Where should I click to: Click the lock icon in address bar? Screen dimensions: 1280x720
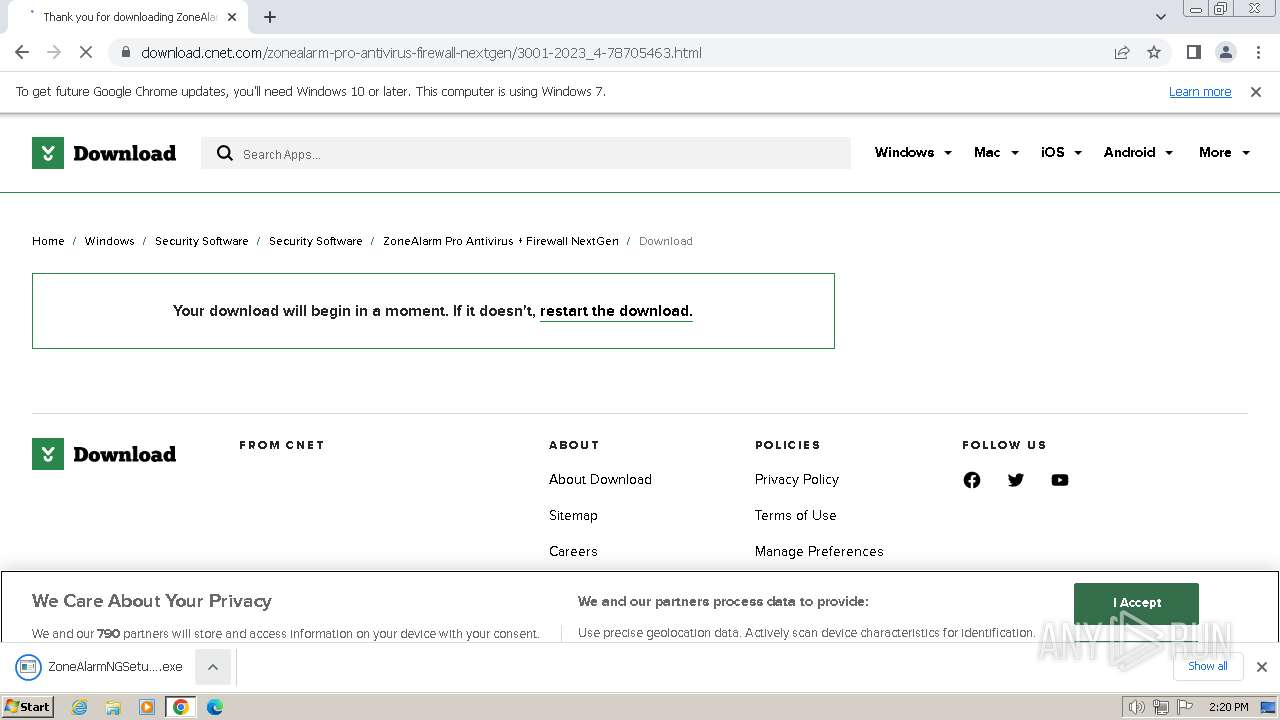pyautogui.click(x=125, y=52)
